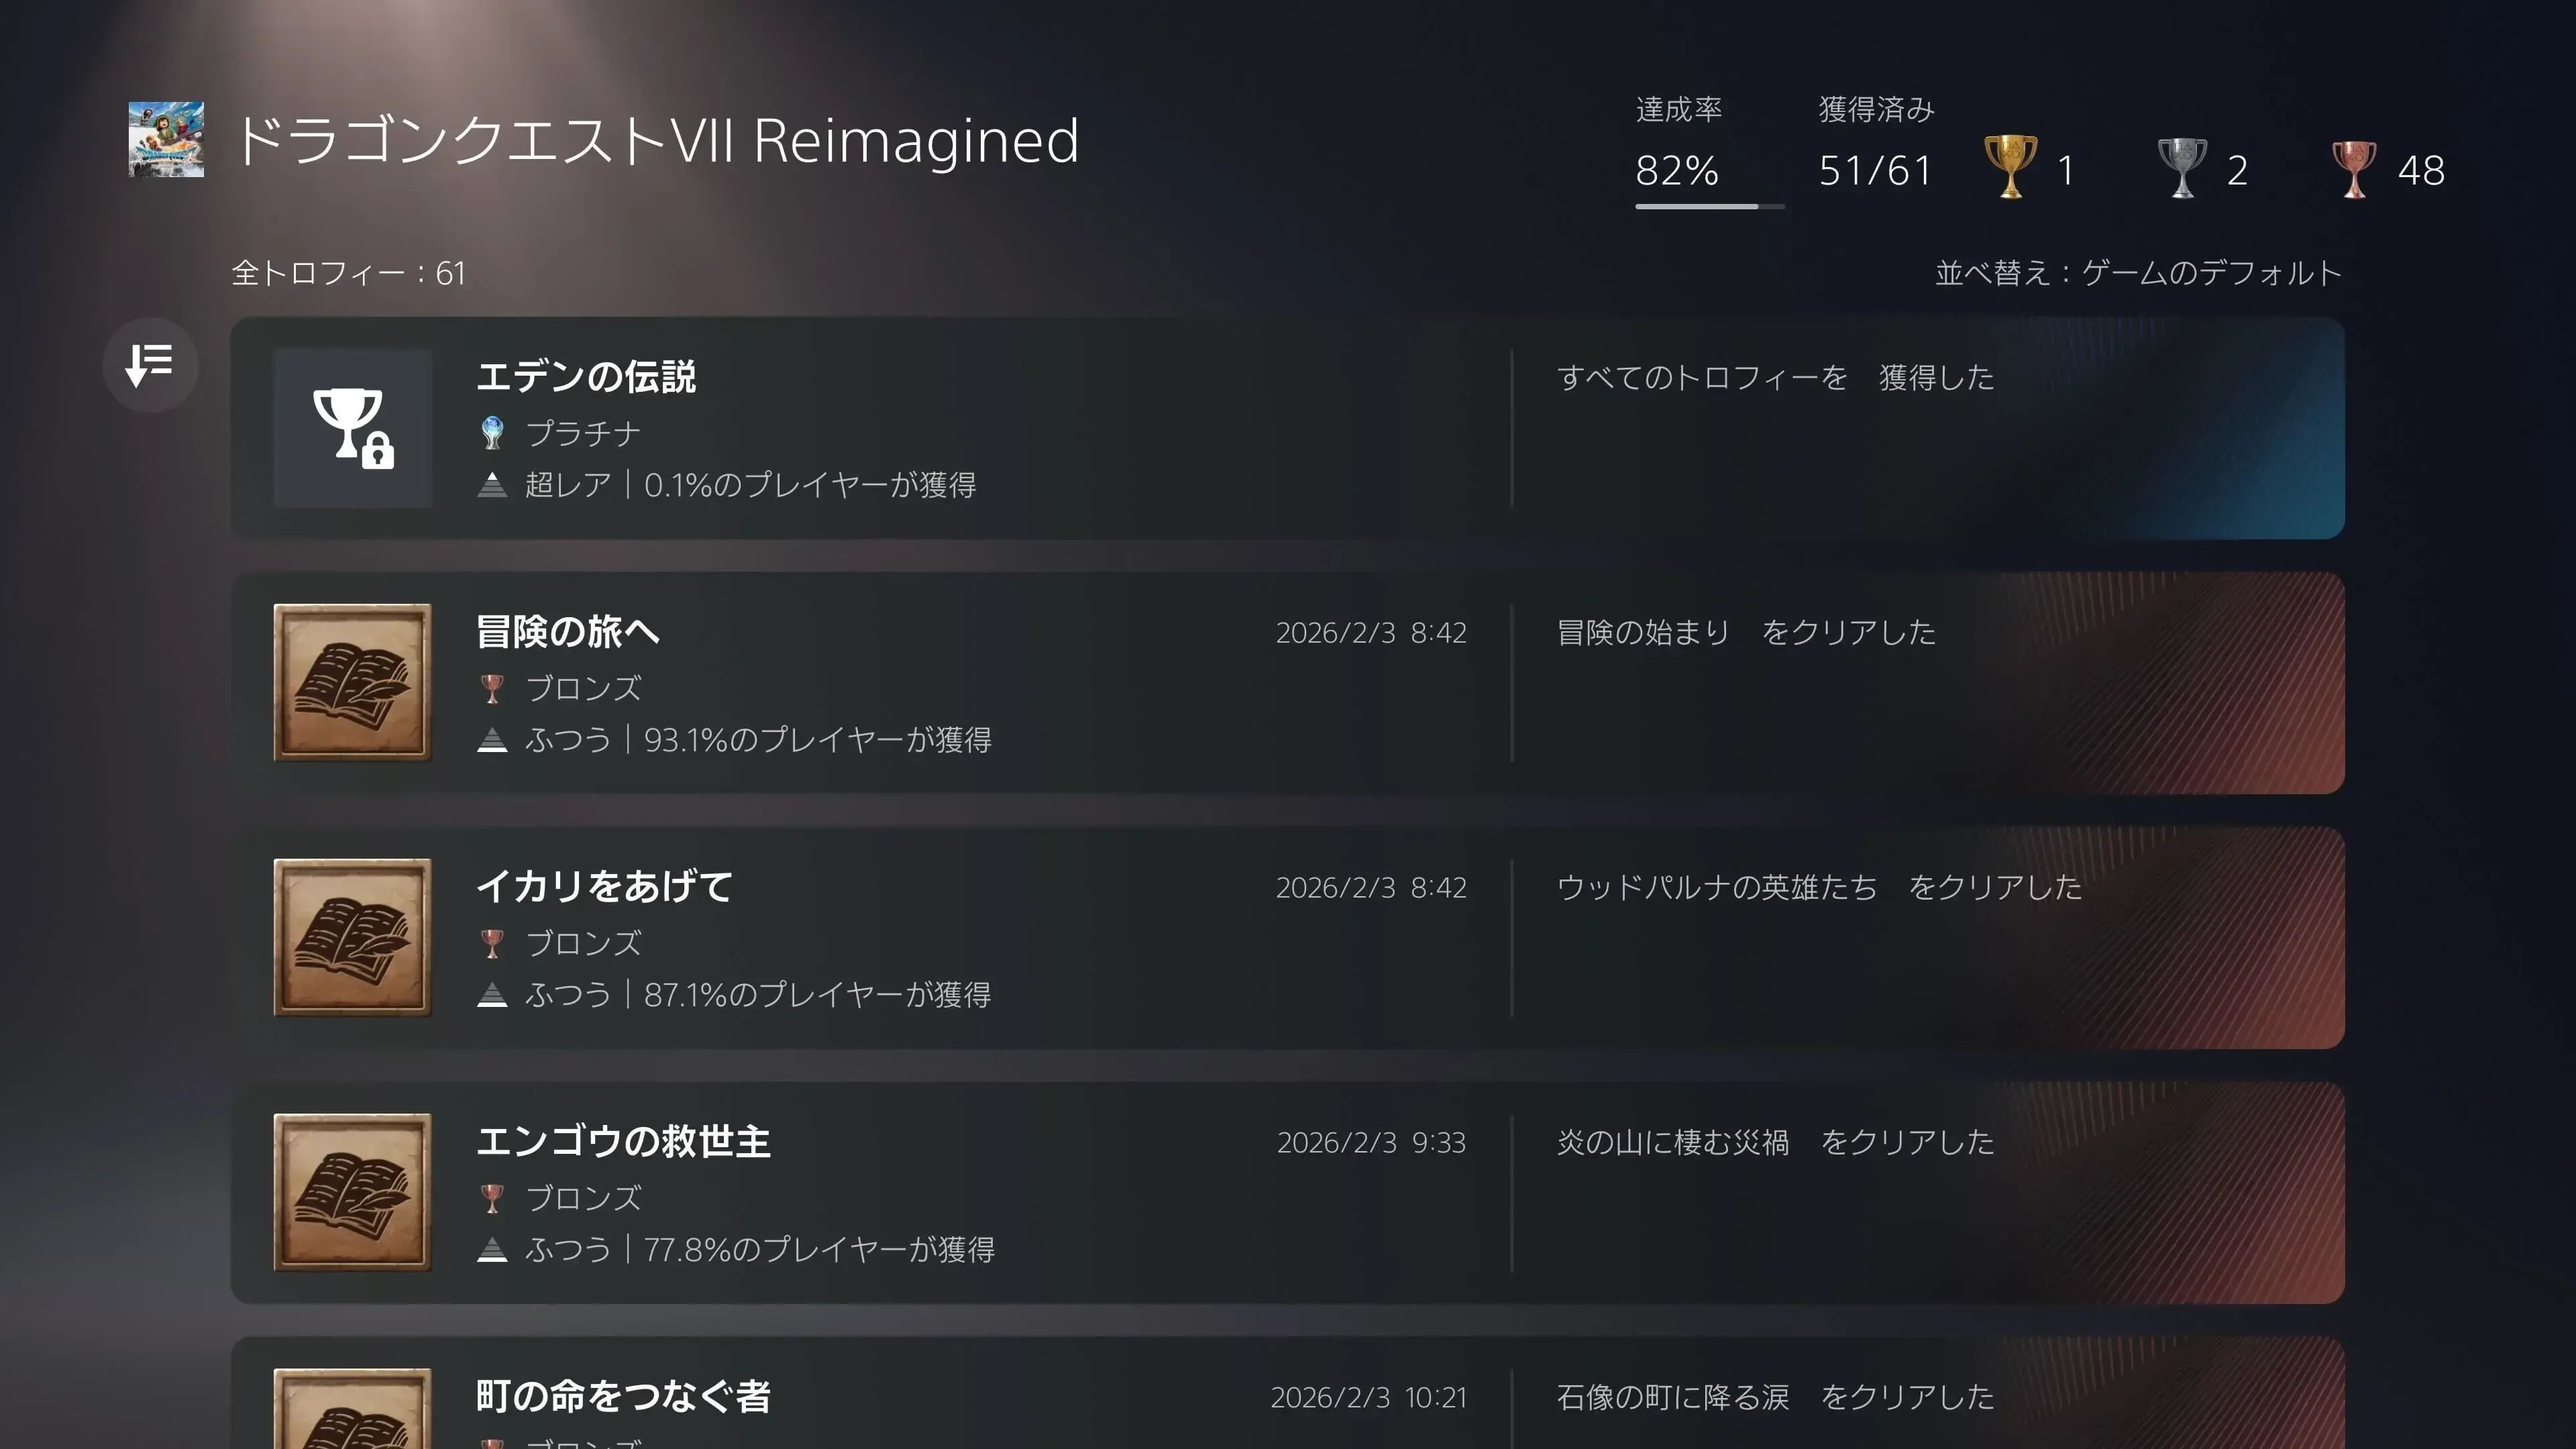Open the ドラゴンクエストVII game thumbnail

click(166, 139)
